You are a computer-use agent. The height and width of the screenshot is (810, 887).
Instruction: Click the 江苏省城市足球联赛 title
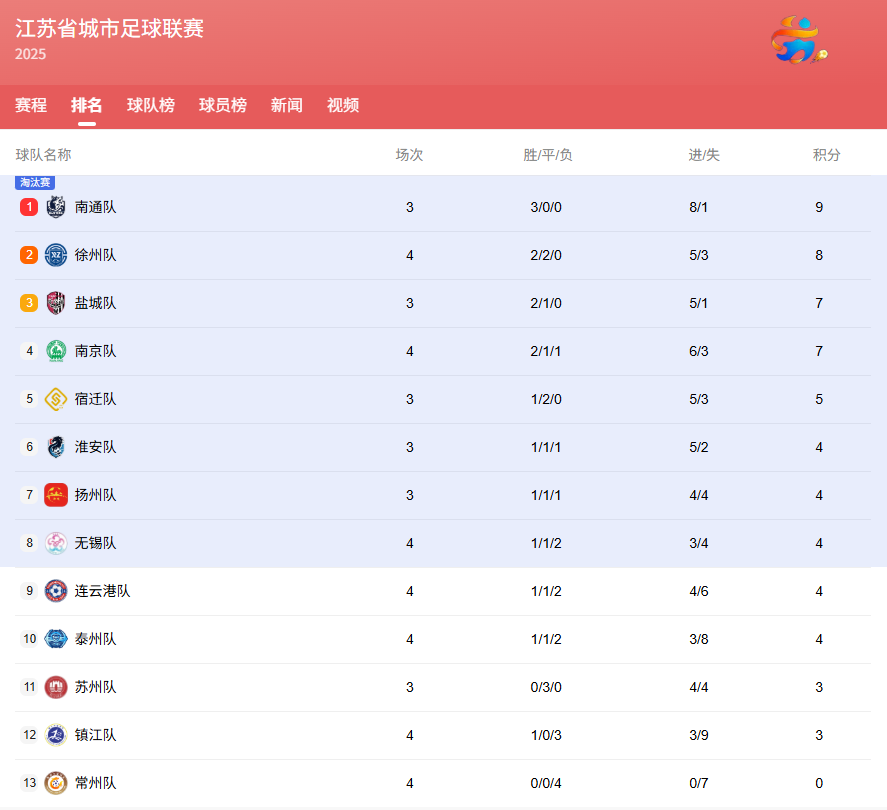coord(109,28)
